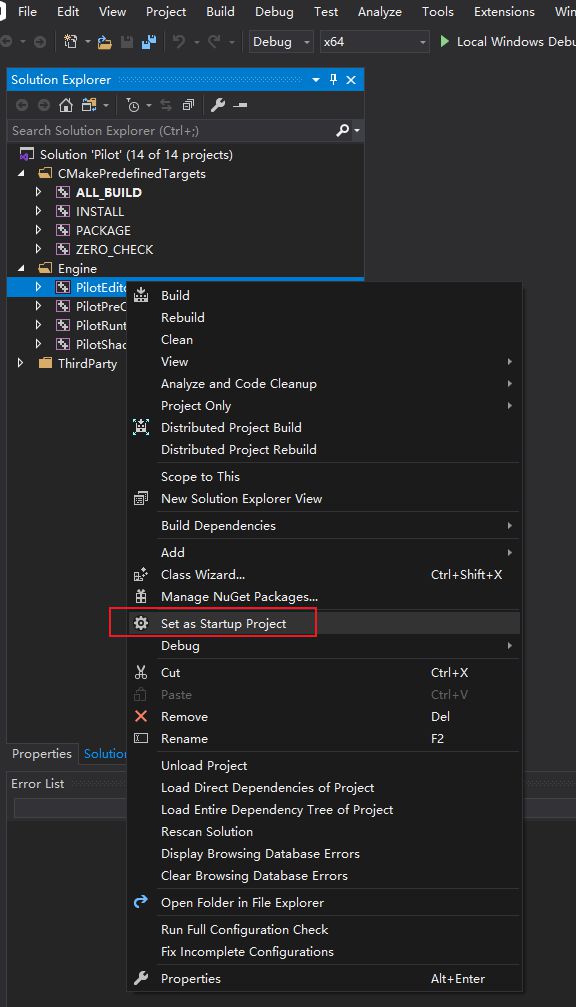
Task: Click the Distributed Project Build icon
Action: 141,427
